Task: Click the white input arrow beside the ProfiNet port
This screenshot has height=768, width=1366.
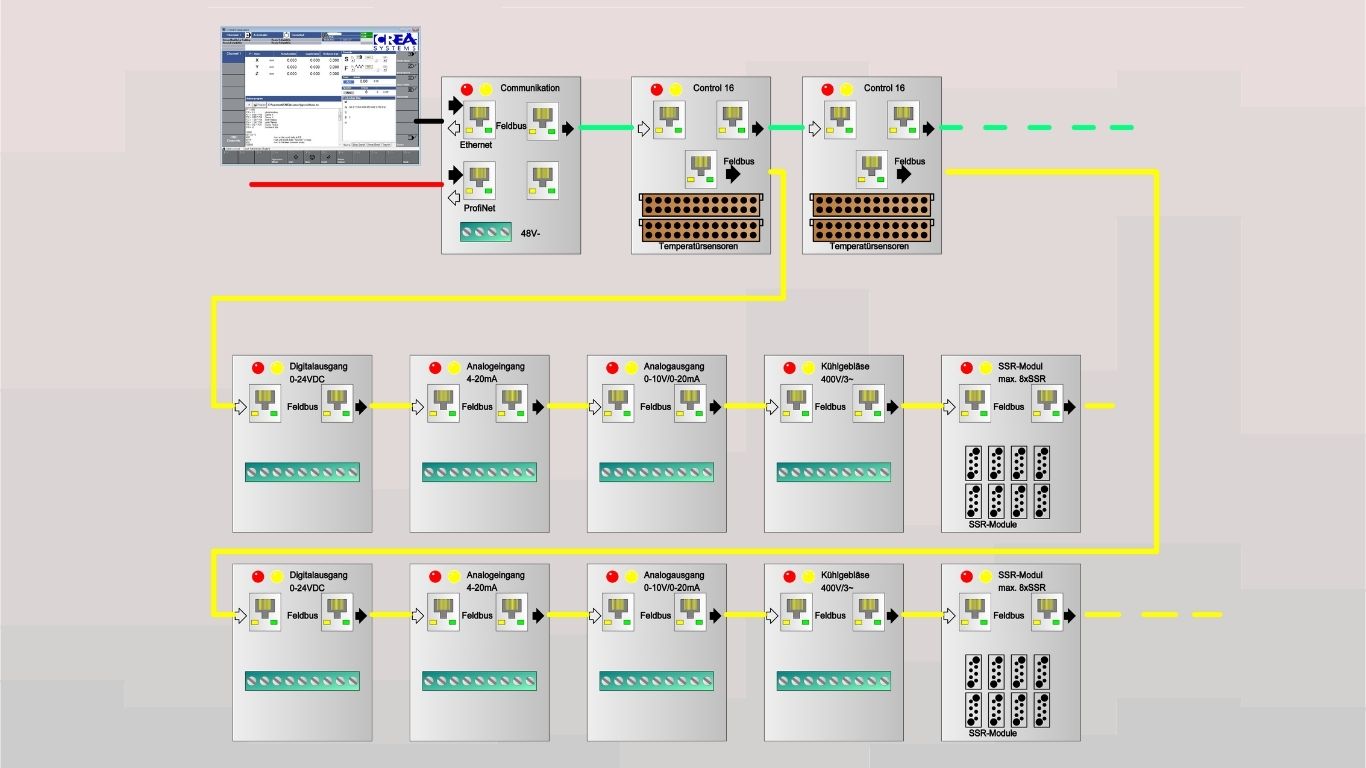Action: (x=455, y=196)
